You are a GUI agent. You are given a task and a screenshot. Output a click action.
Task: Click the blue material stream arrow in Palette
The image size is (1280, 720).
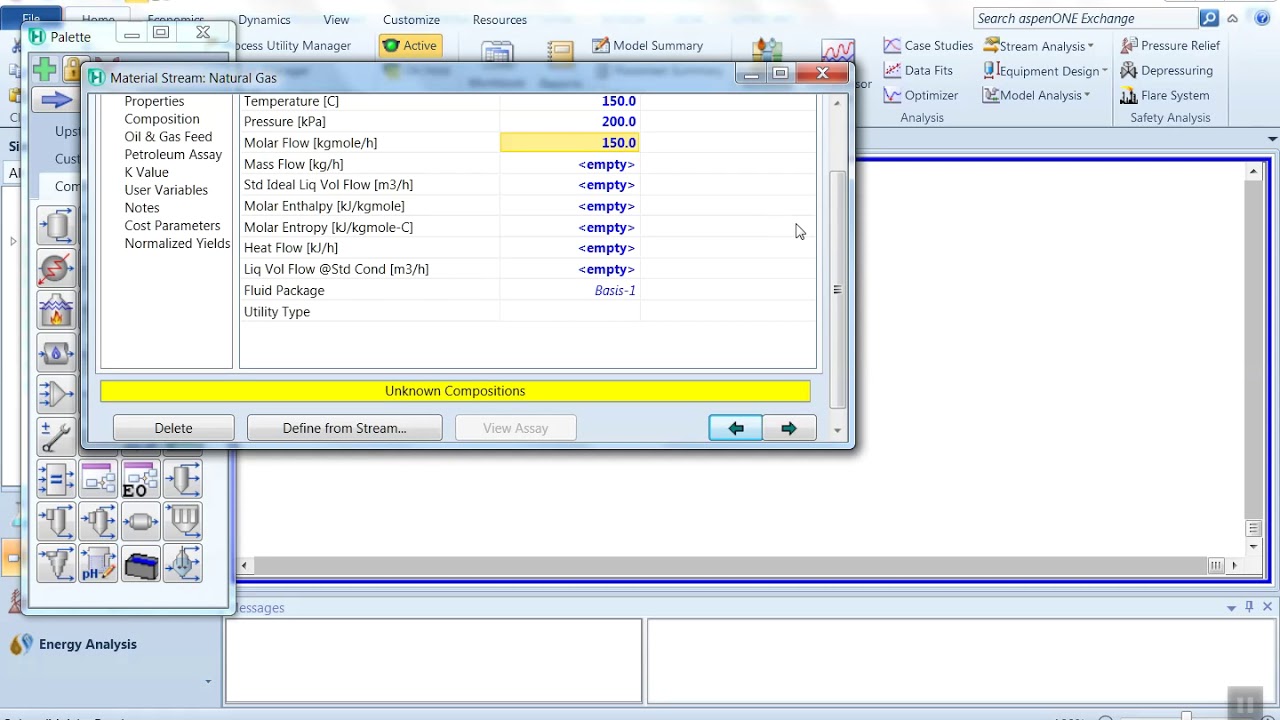[x=56, y=99]
